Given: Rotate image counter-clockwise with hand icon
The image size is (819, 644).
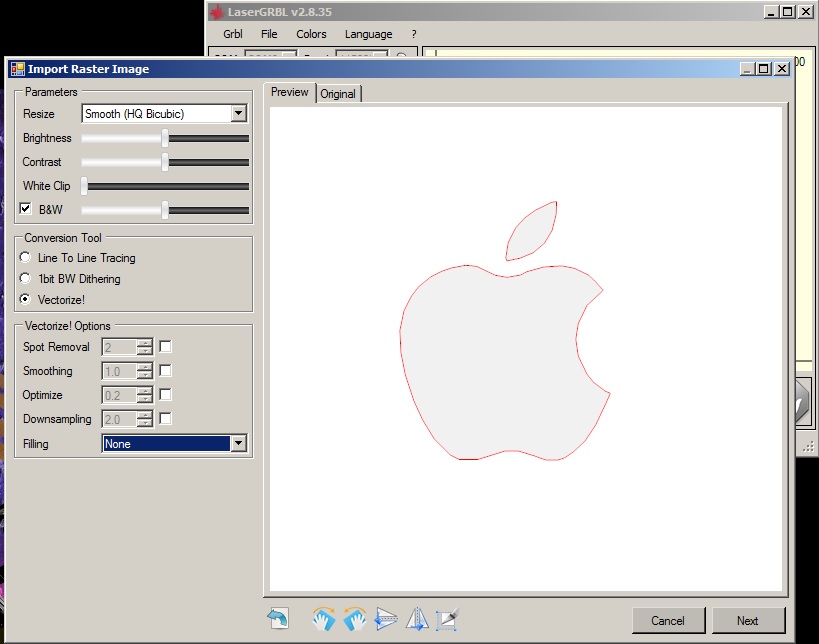Looking at the screenshot, I should click(354, 619).
